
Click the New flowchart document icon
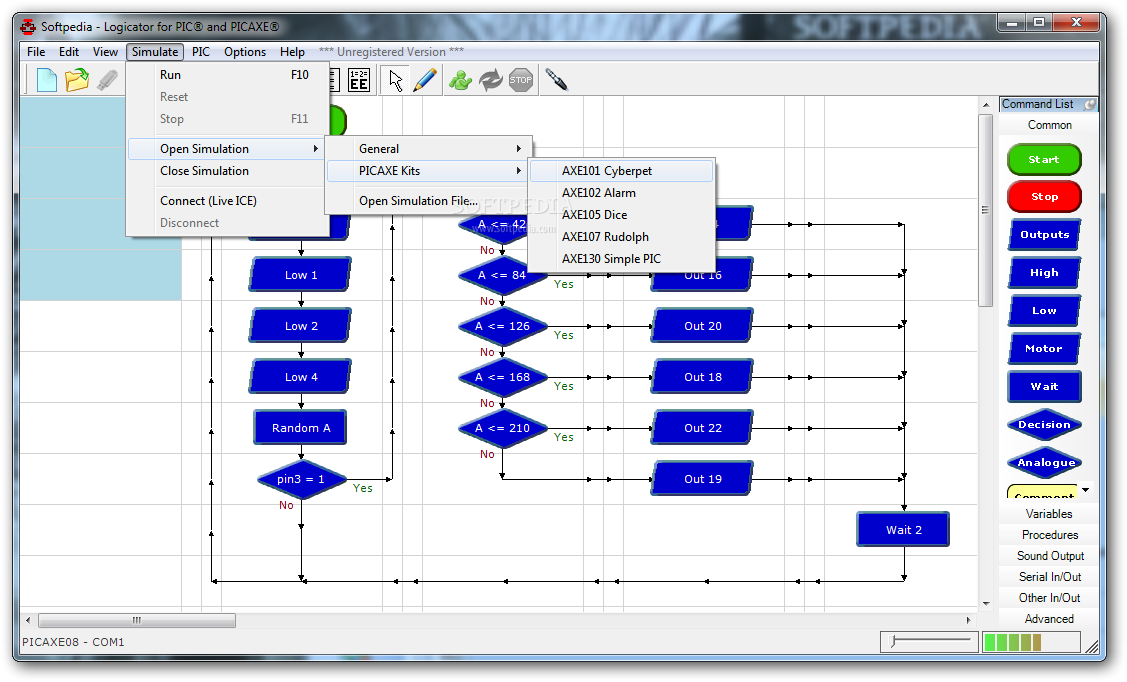pyautogui.click(x=47, y=80)
